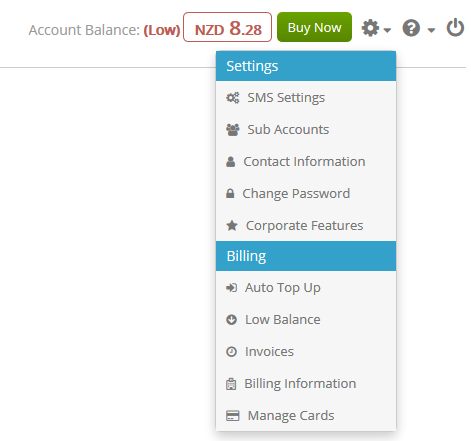Choose Low Balance in Billing section
Viewport: 471px width, 441px height.
306,320
